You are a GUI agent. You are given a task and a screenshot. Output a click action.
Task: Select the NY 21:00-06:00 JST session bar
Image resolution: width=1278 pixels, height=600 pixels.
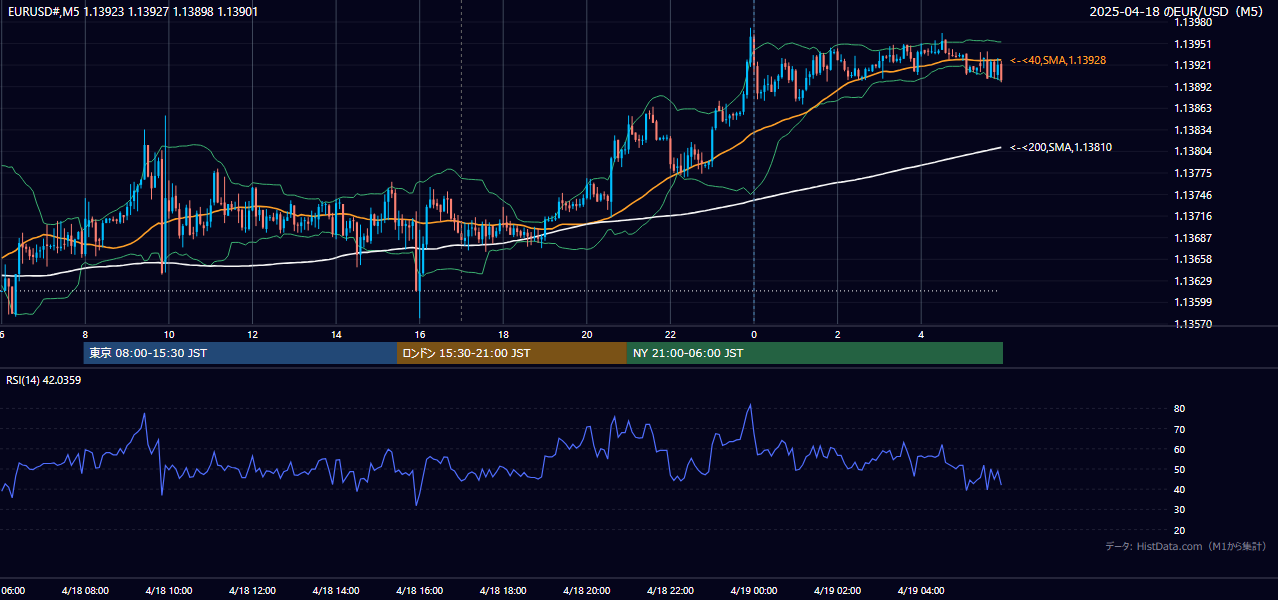click(815, 353)
